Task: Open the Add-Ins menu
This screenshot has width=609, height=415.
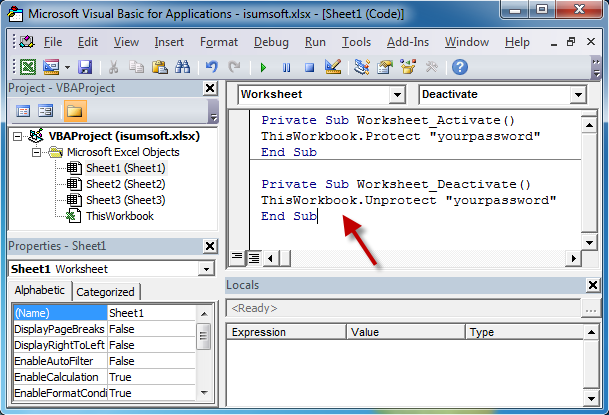Action: (x=408, y=42)
